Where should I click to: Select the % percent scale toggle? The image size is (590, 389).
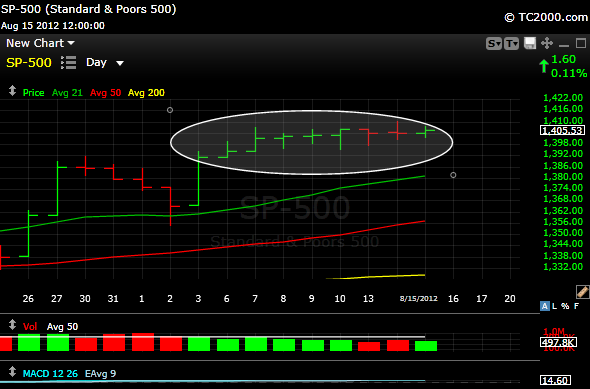(565, 306)
